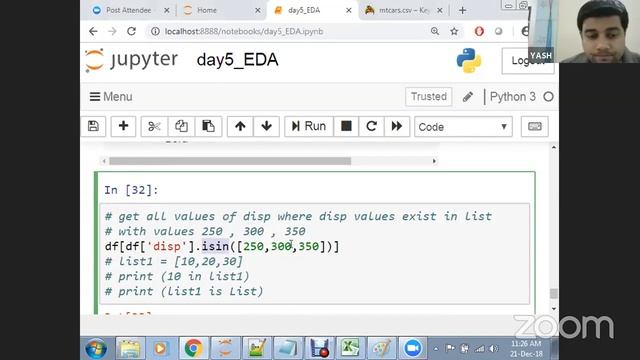Viewport: 640px width, 360px height.
Task: Switch to the Post Attendee browser tab
Action: (128, 10)
